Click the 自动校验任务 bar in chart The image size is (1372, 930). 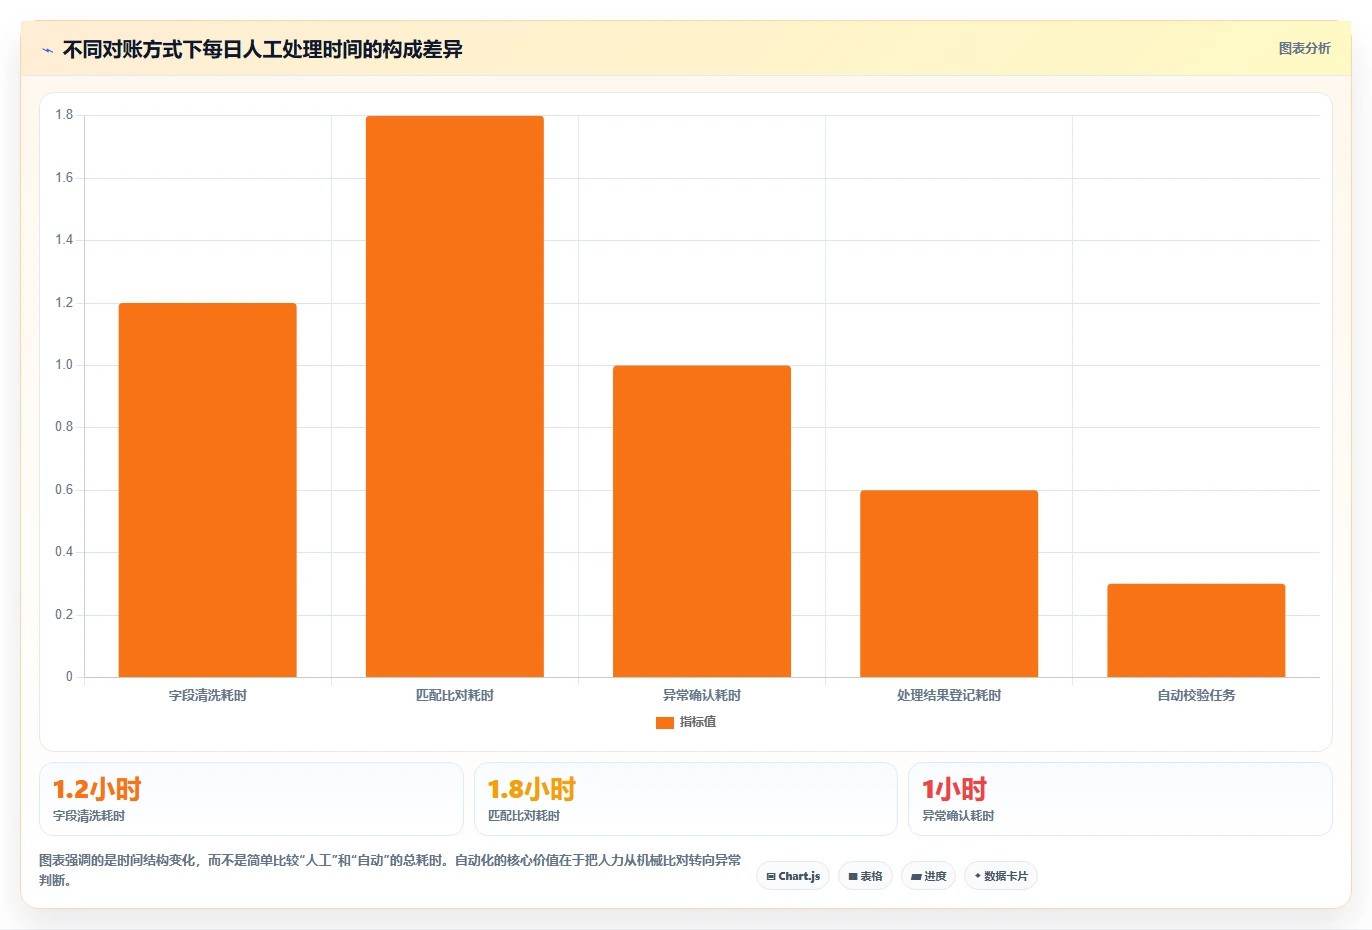point(1196,630)
